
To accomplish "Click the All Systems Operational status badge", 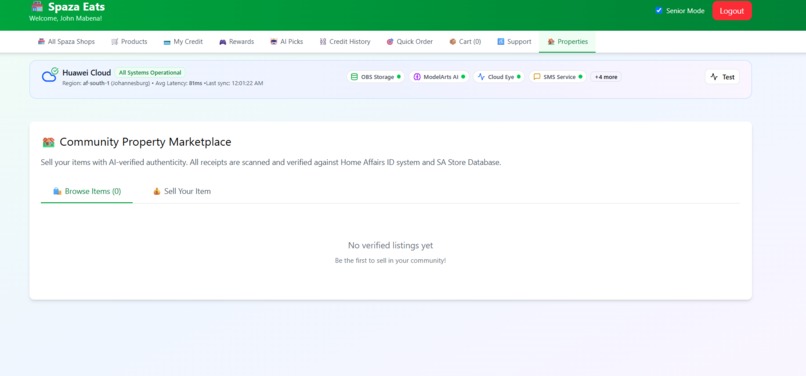I will pyautogui.click(x=150, y=73).
